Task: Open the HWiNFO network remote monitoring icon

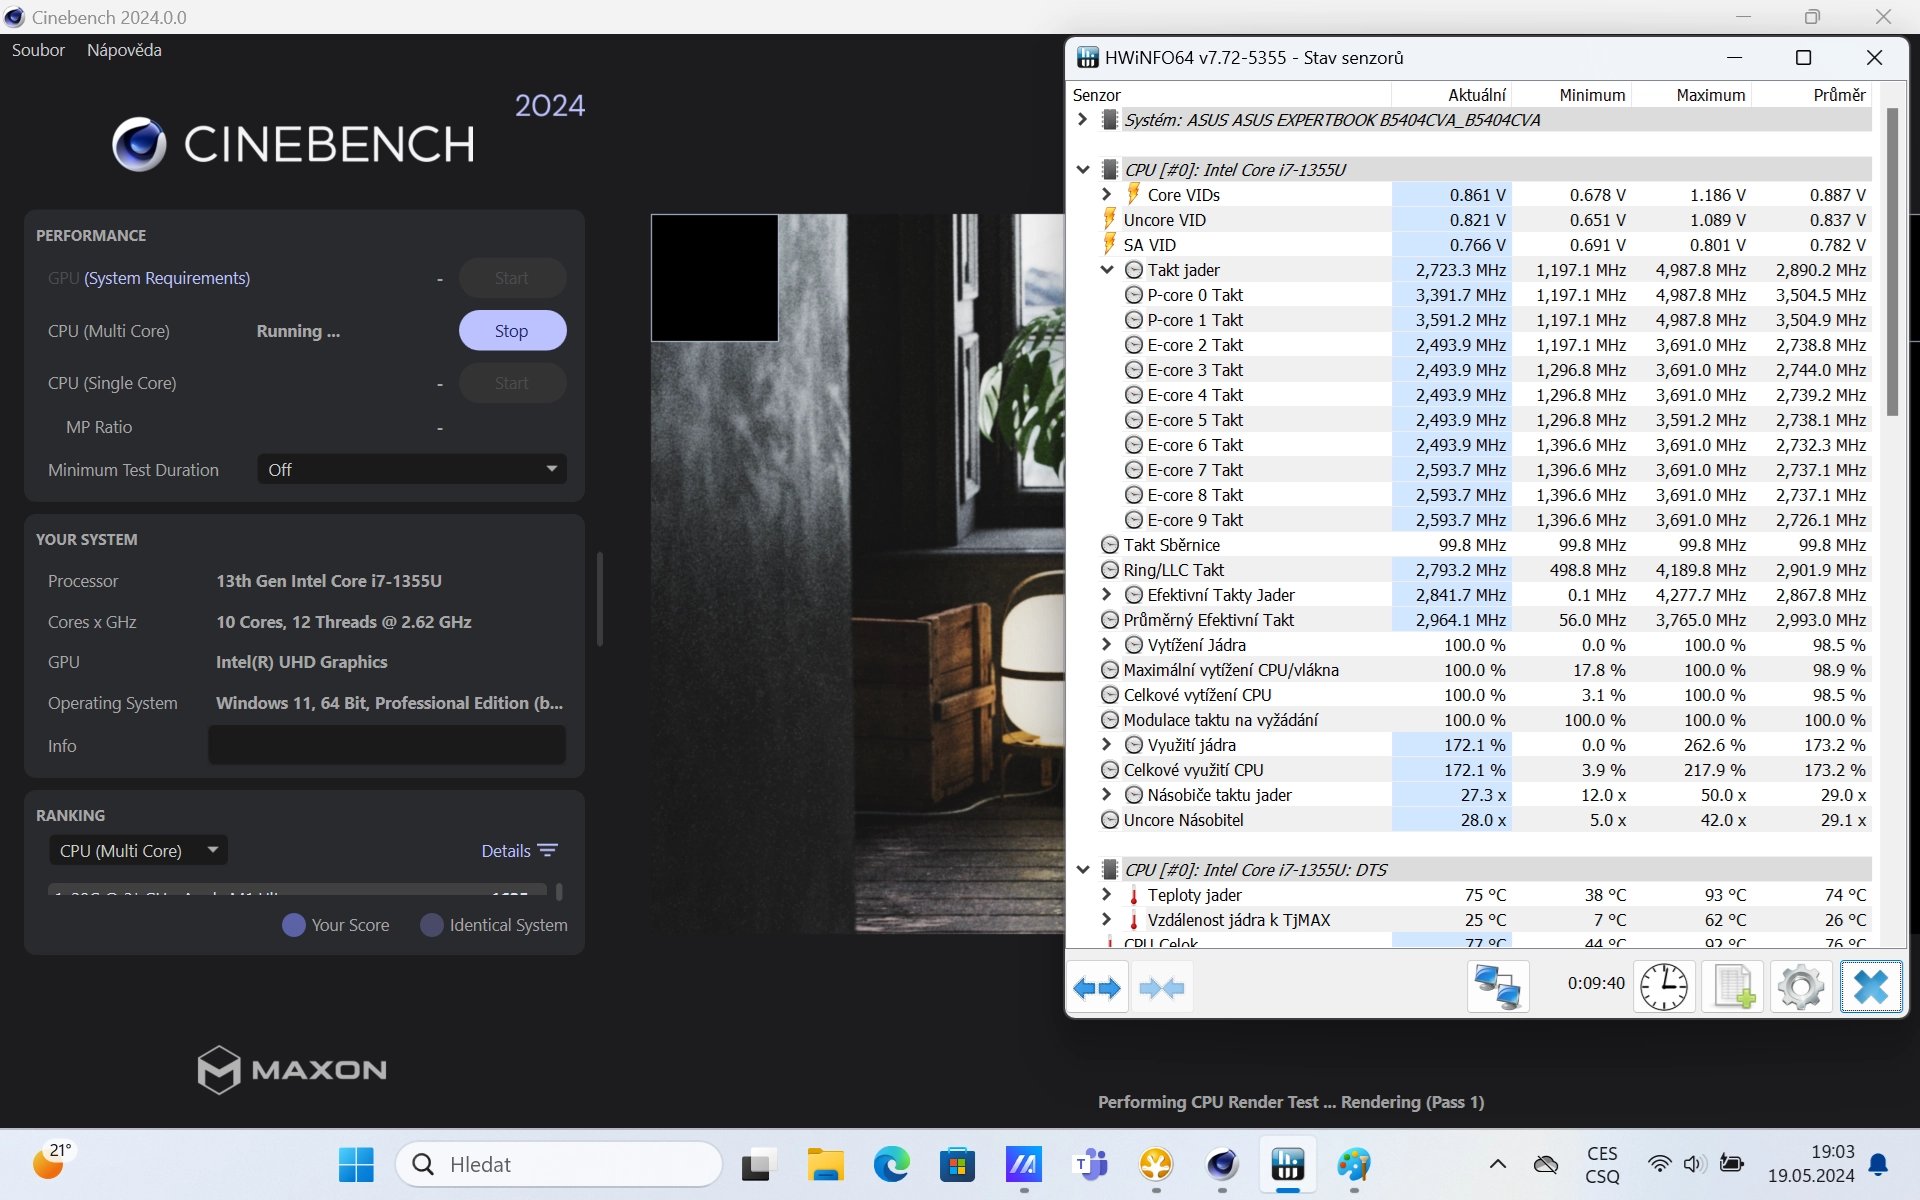Action: click(1497, 987)
